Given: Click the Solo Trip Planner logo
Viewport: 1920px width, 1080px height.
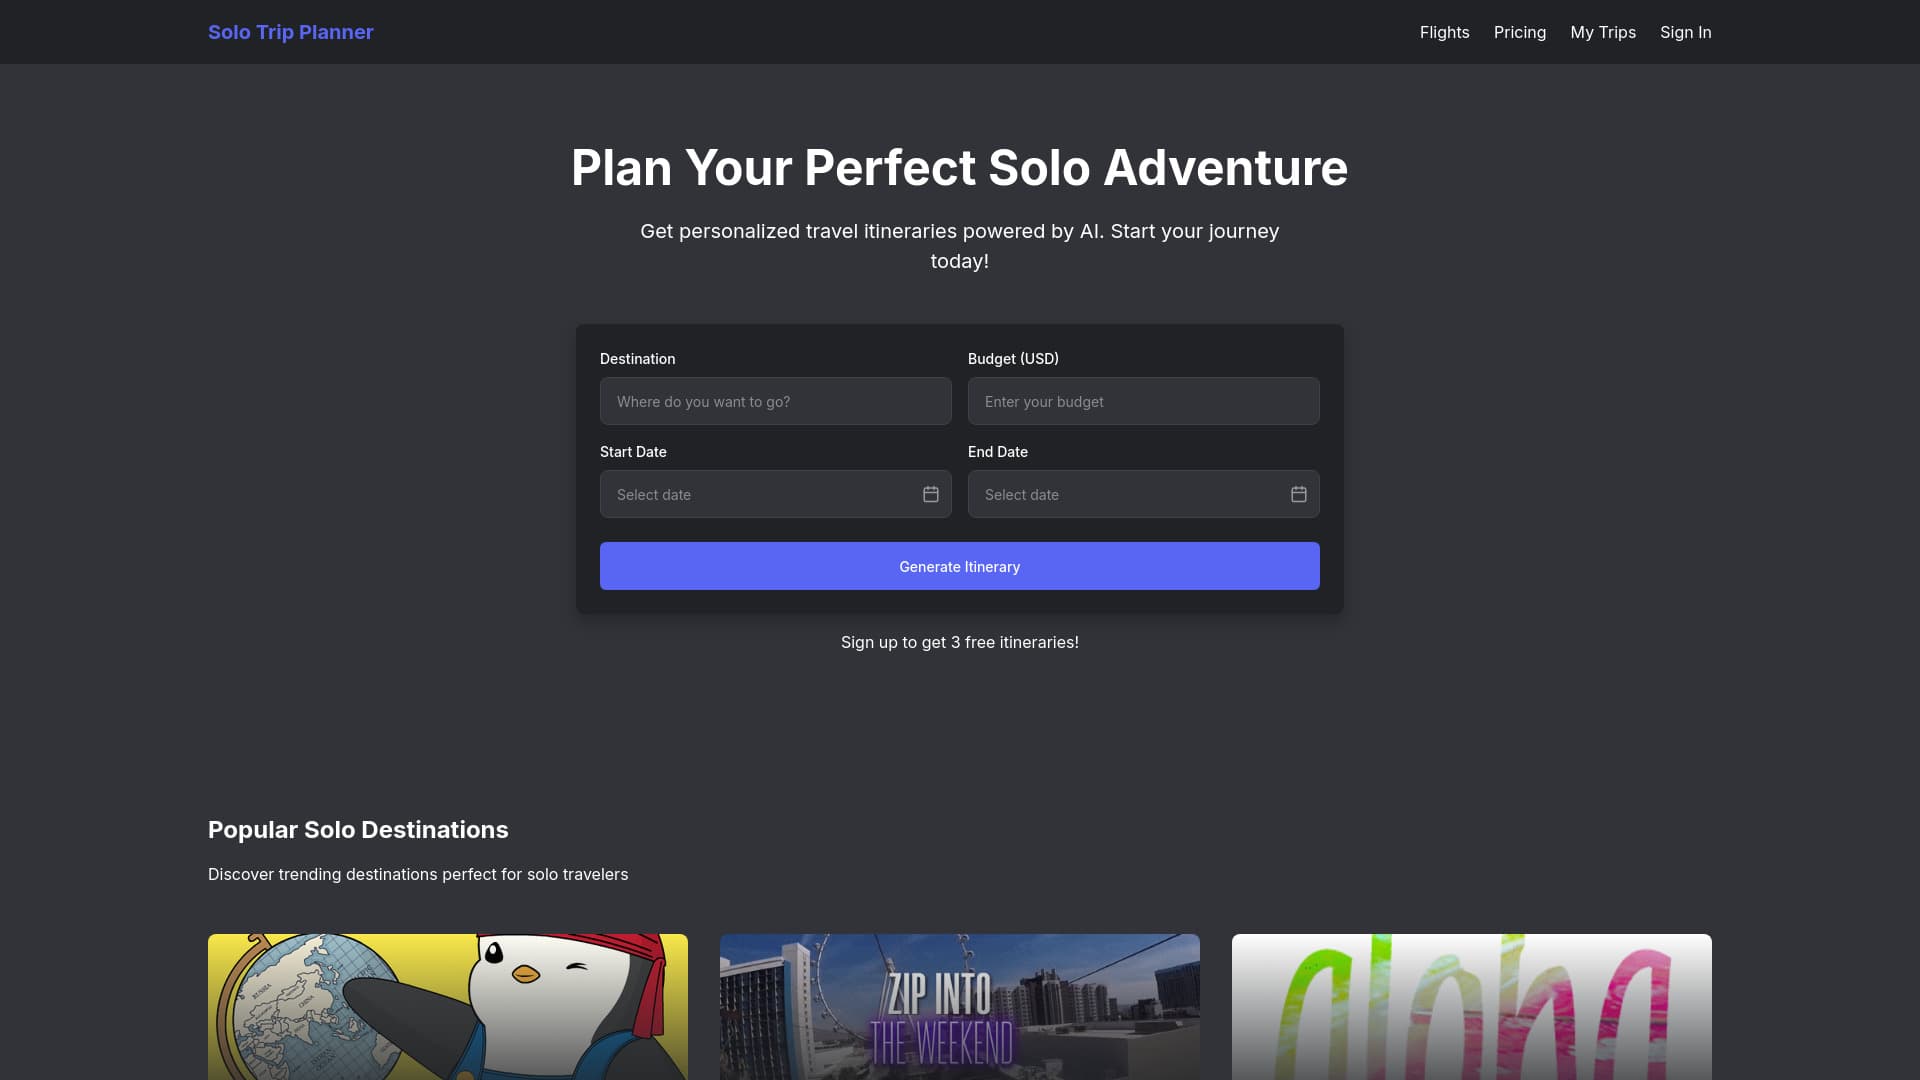Looking at the screenshot, I should 290,32.
